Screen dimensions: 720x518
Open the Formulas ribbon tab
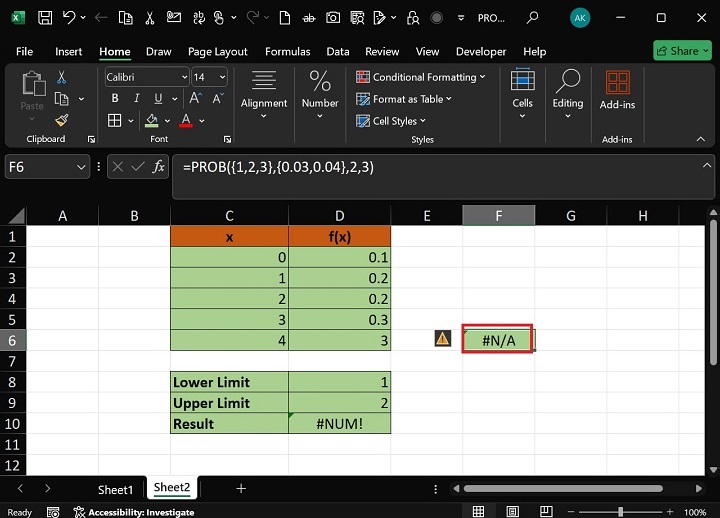point(287,51)
